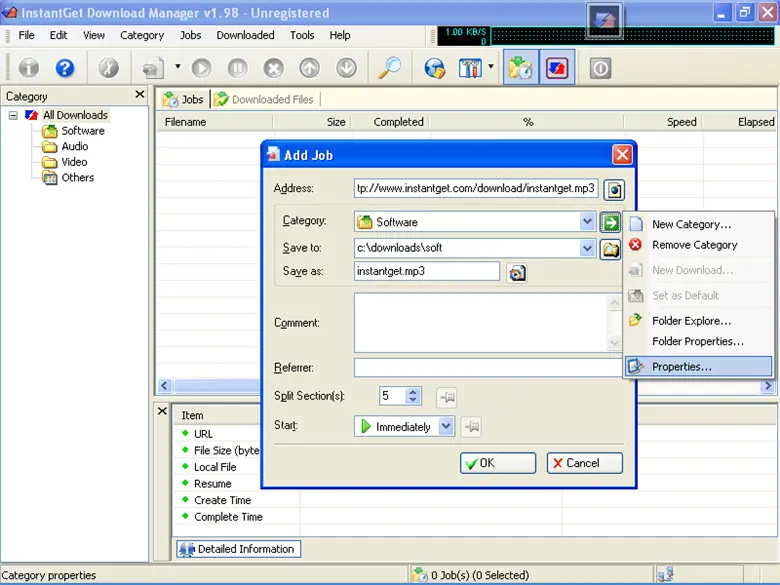
Task: Click the globe browser icon in toolbar
Action: (x=434, y=68)
